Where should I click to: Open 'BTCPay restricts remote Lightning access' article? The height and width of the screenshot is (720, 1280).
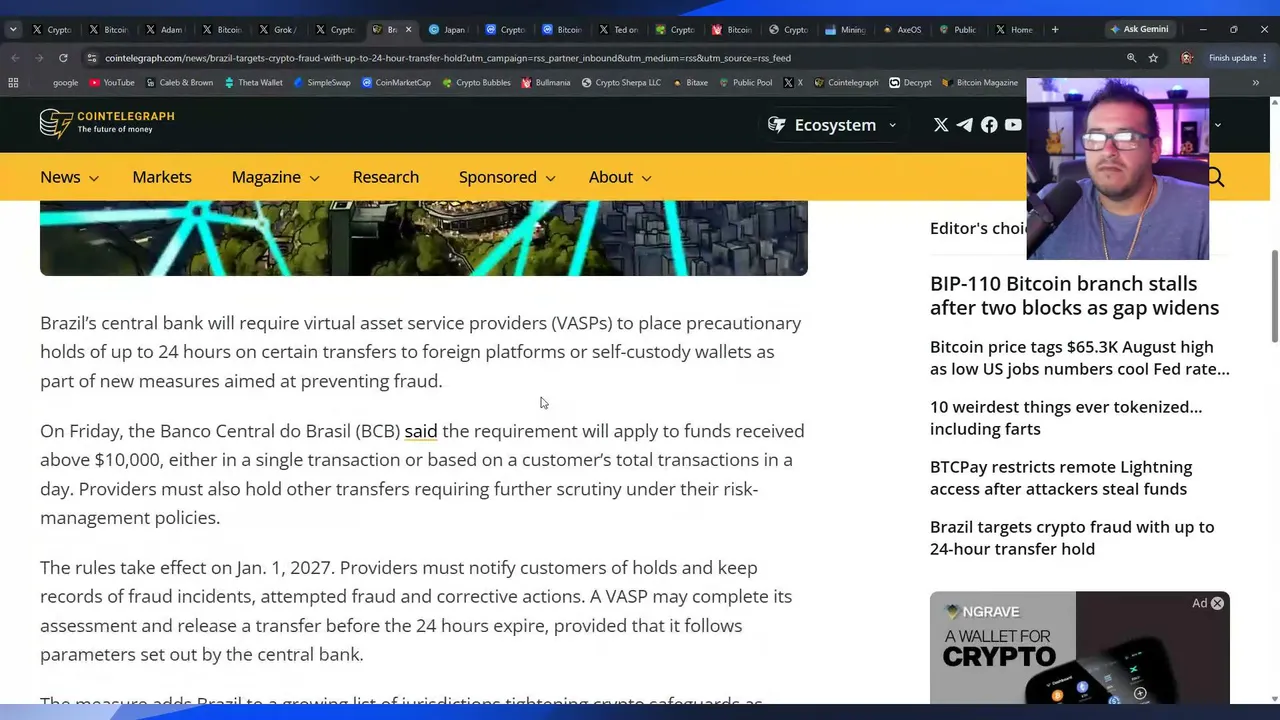[x=1061, y=478]
